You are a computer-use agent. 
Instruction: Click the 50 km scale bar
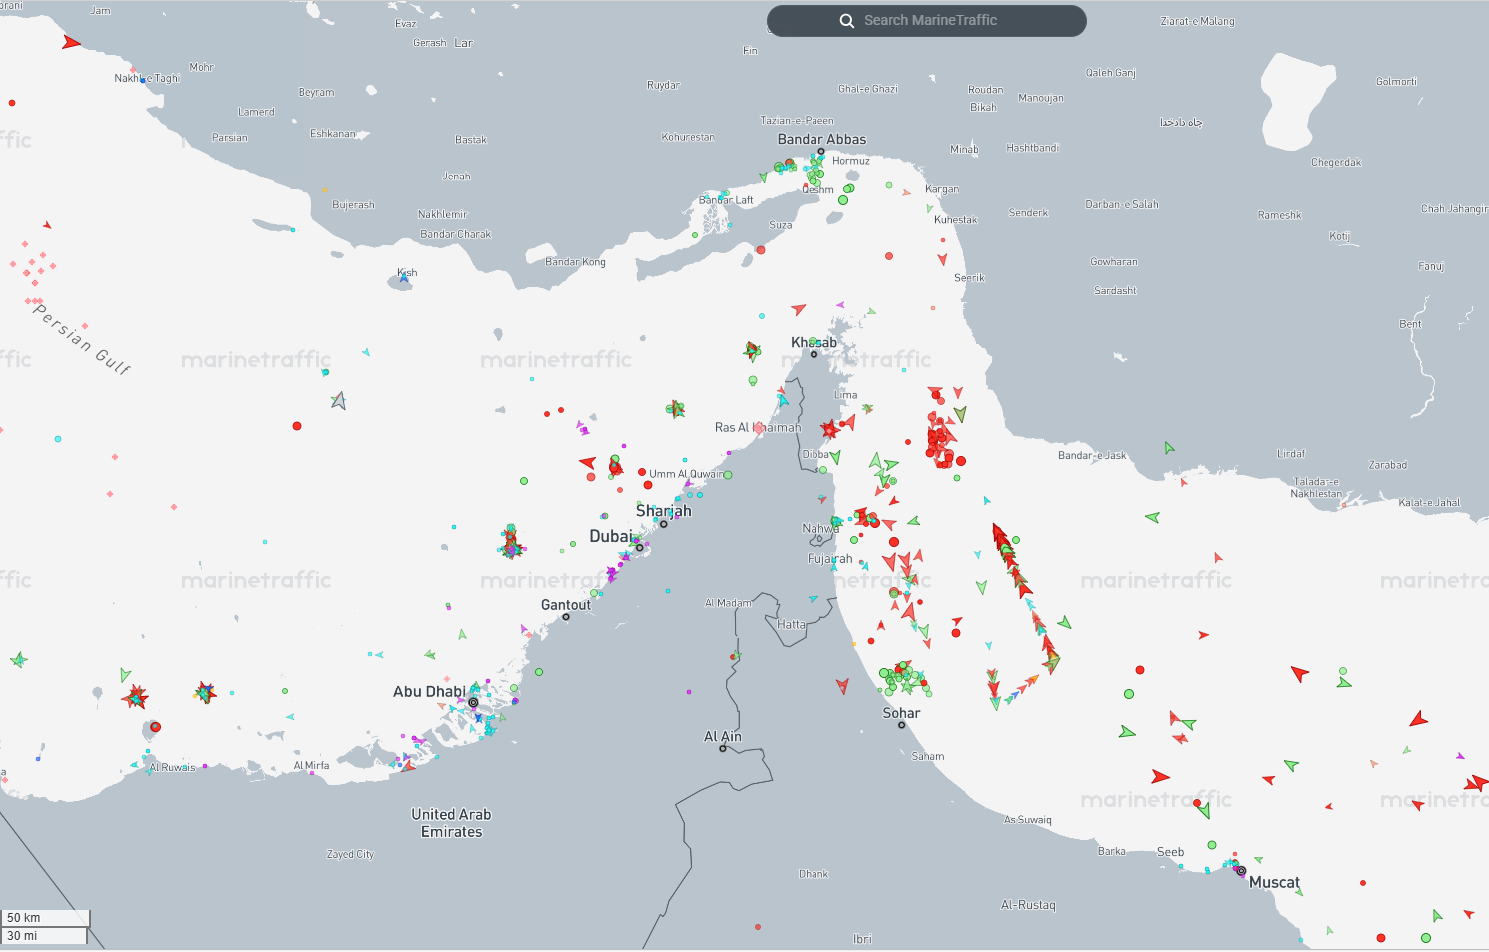coord(45,918)
